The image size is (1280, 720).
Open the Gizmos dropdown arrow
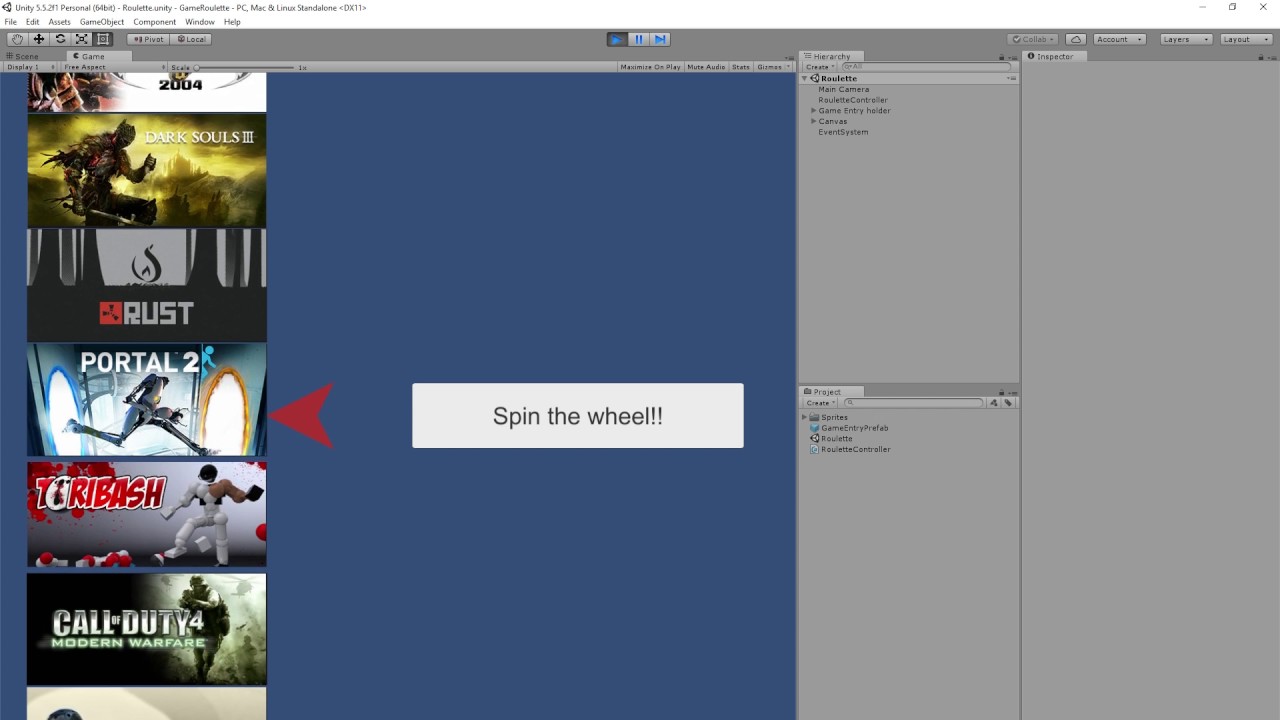click(789, 67)
